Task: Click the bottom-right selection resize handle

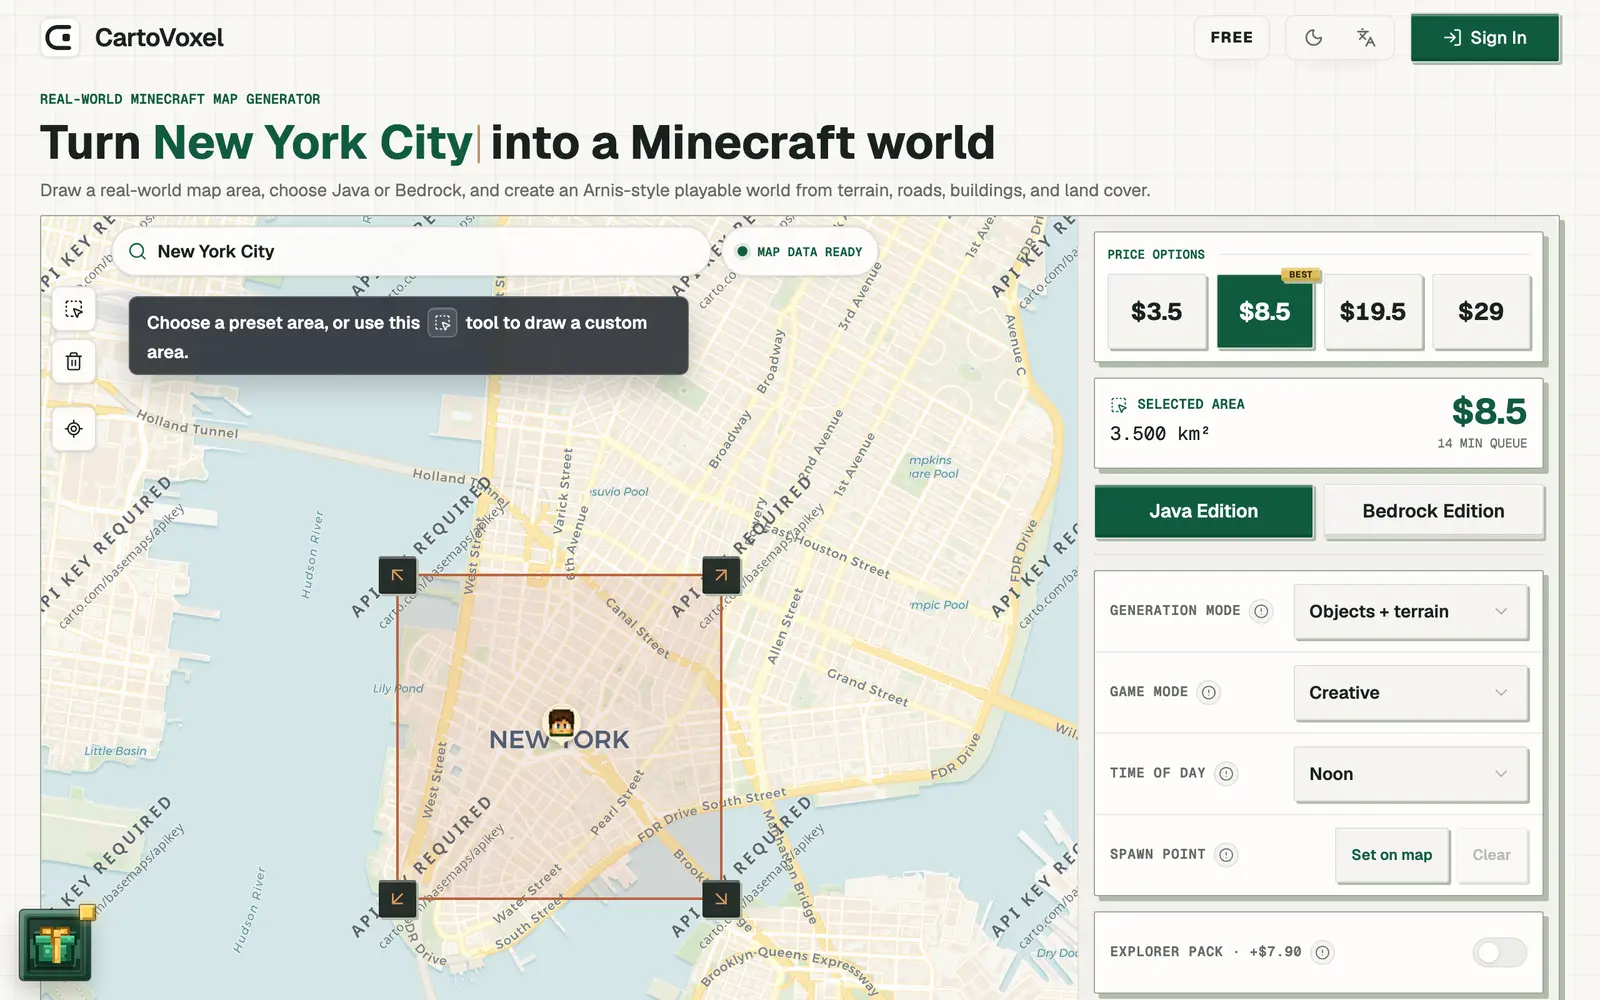Action: pos(721,899)
